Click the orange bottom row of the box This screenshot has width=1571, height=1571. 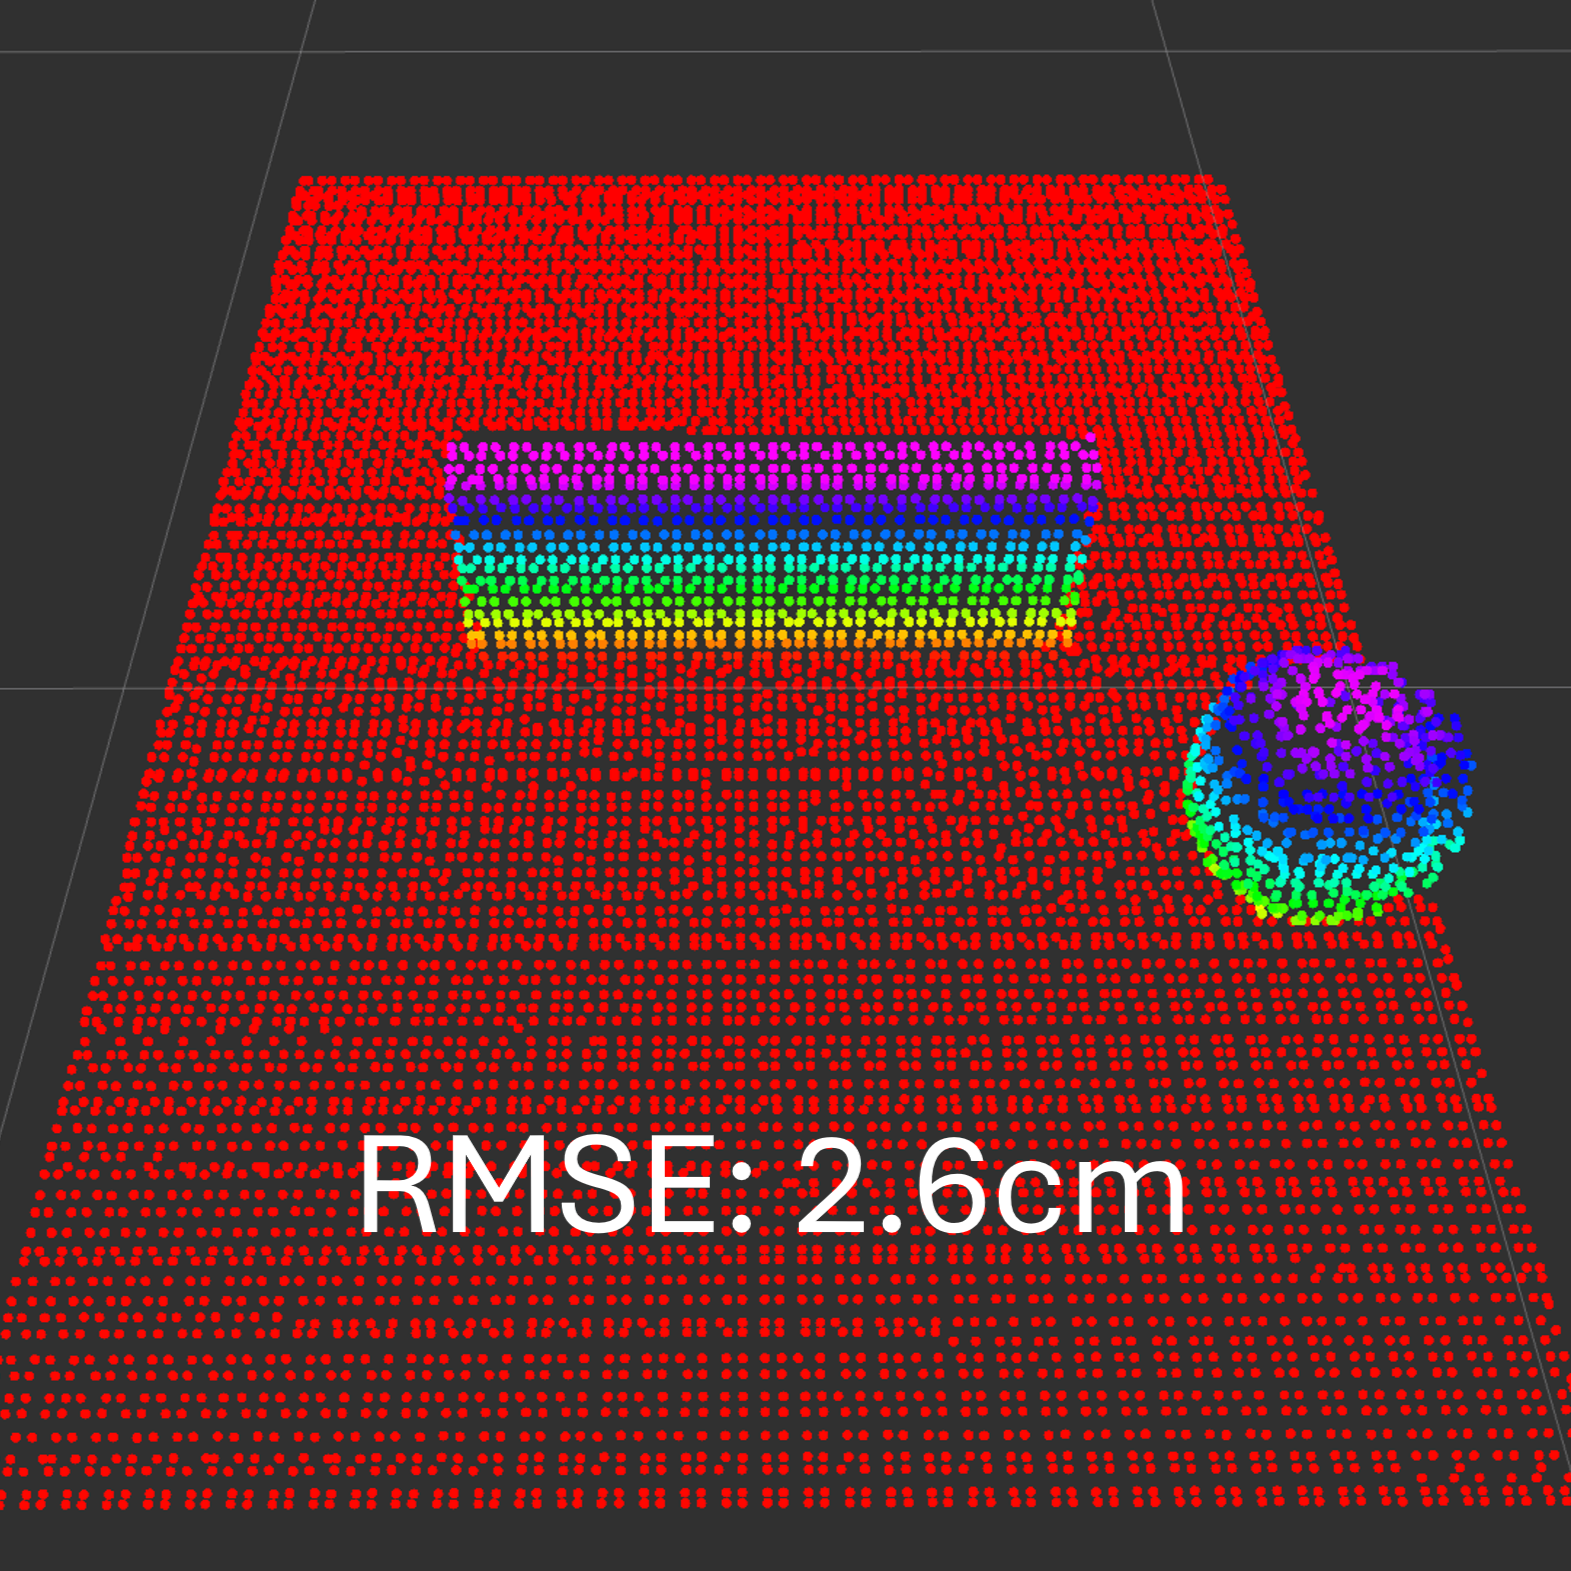pyautogui.click(x=770, y=638)
